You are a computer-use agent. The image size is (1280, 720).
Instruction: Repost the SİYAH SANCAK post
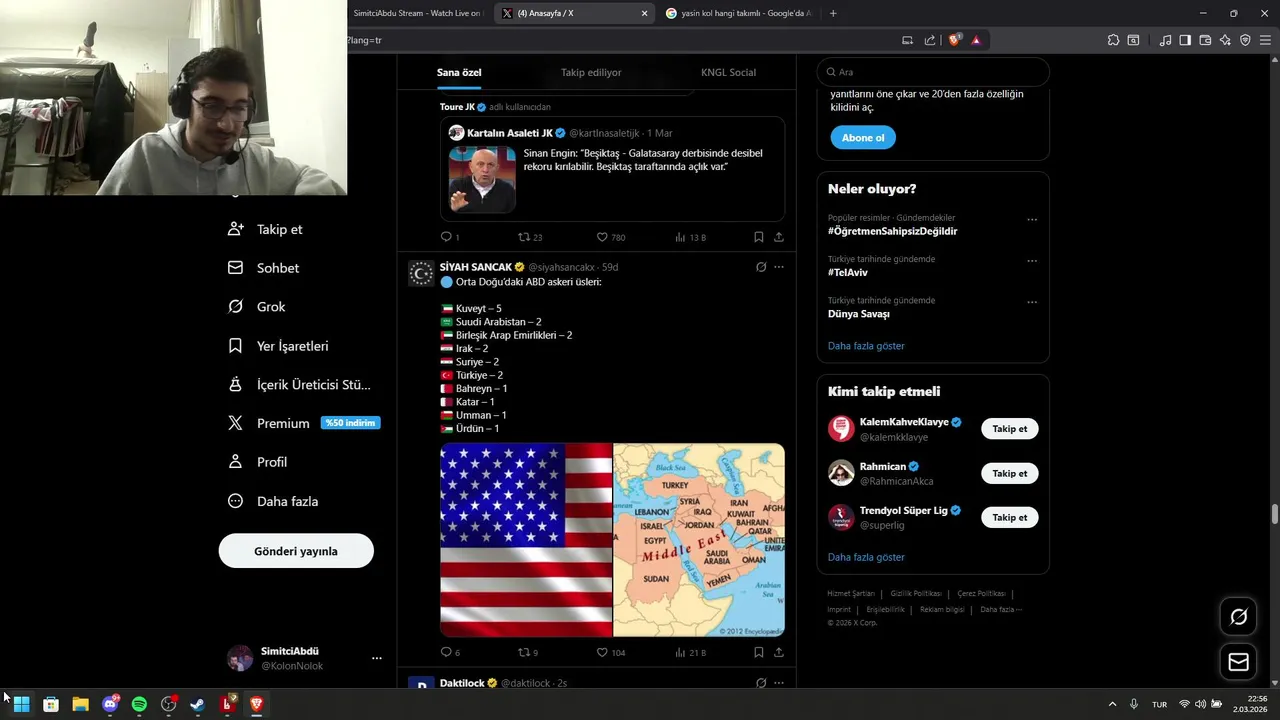[527, 652]
